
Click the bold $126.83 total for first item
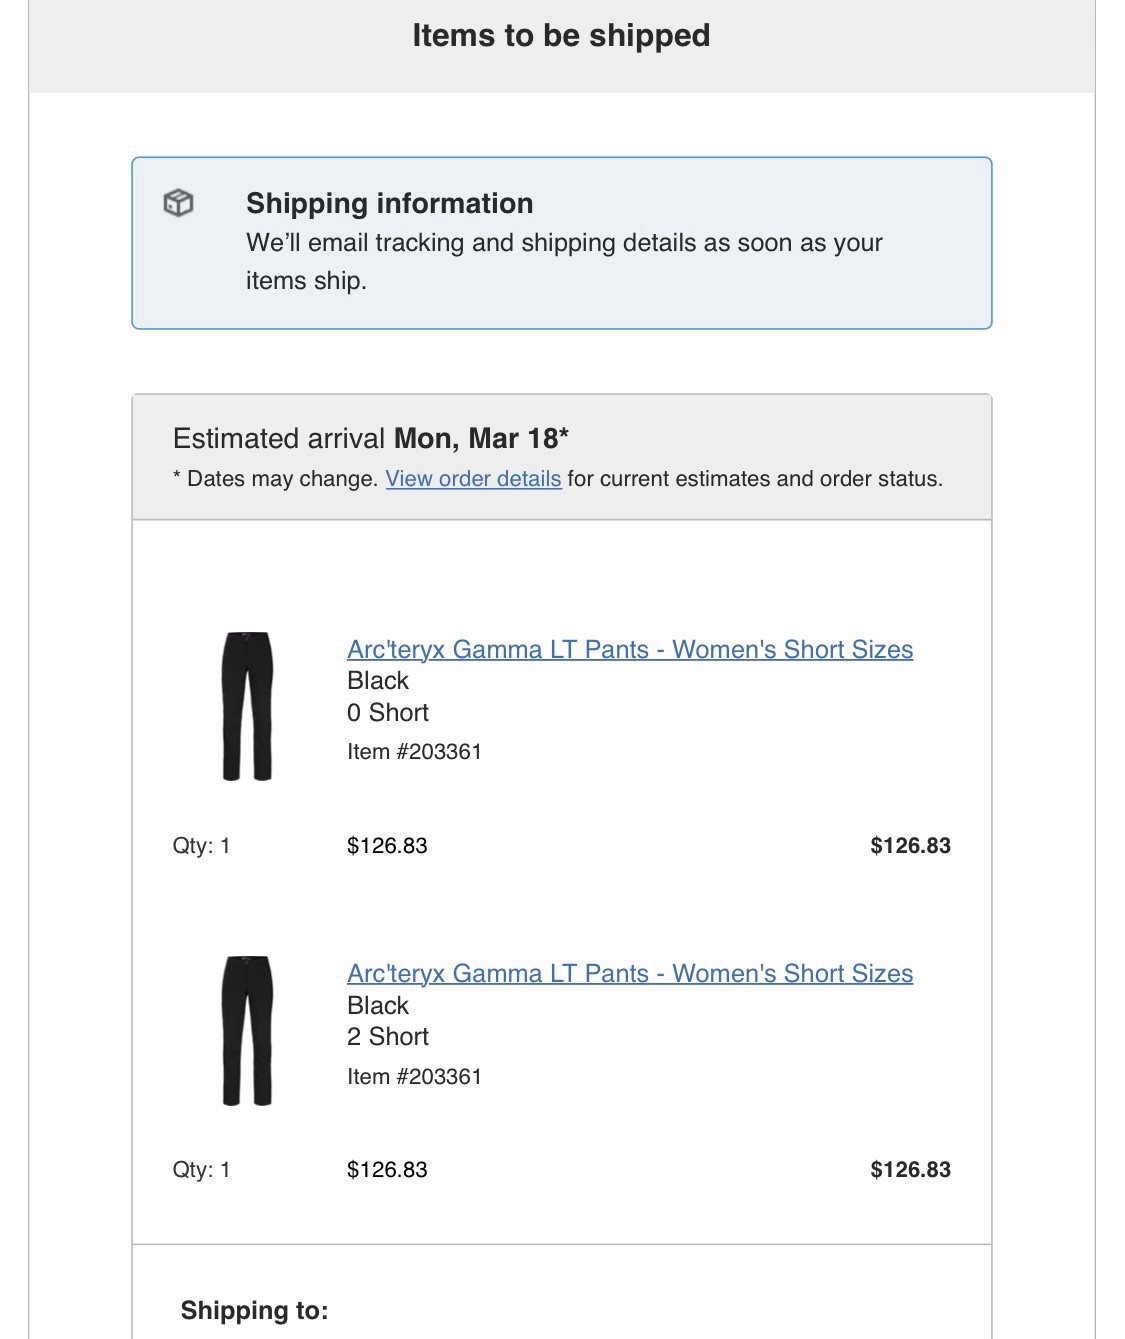910,846
